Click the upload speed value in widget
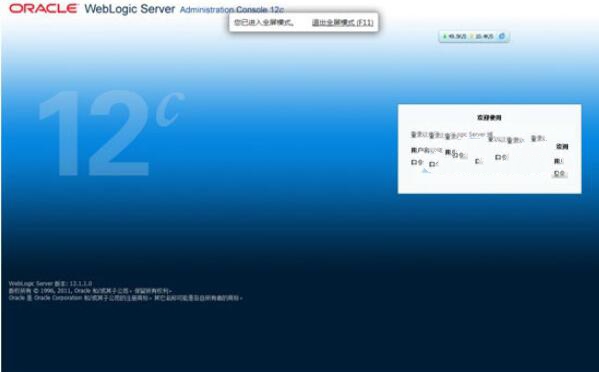The height and width of the screenshot is (372, 599). [457, 37]
